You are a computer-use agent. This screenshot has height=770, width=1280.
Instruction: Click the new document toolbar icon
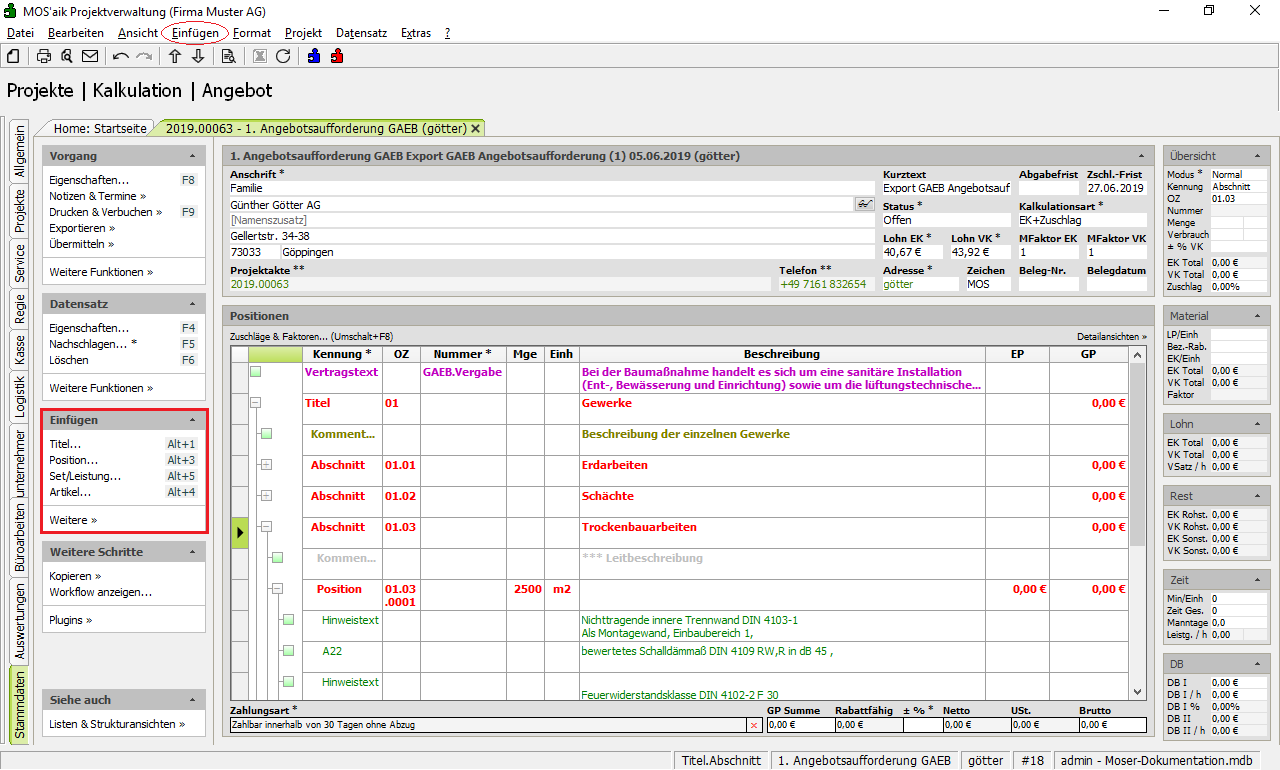(14, 56)
